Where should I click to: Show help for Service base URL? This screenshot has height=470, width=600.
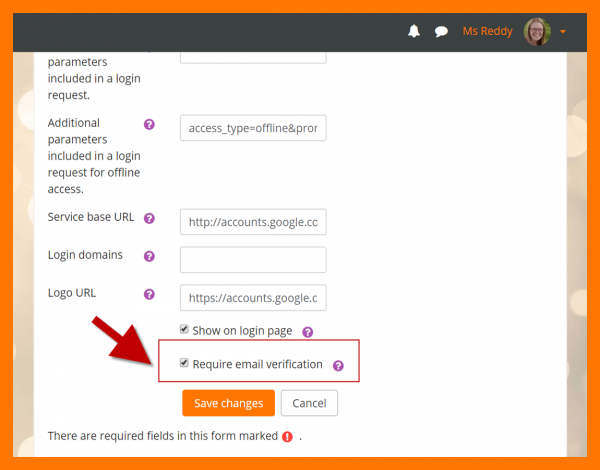149,218
